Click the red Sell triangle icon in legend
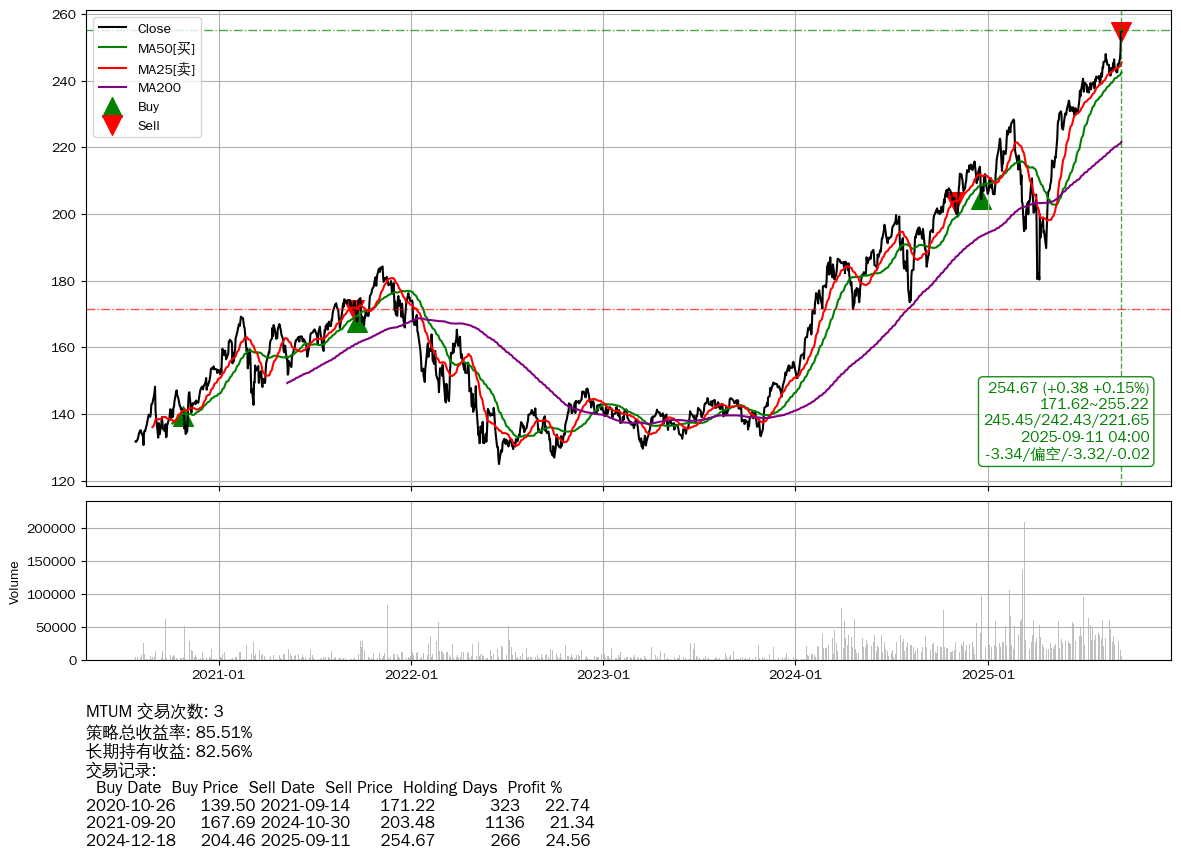Screen dimensions: 1181x858 (113, 126)
